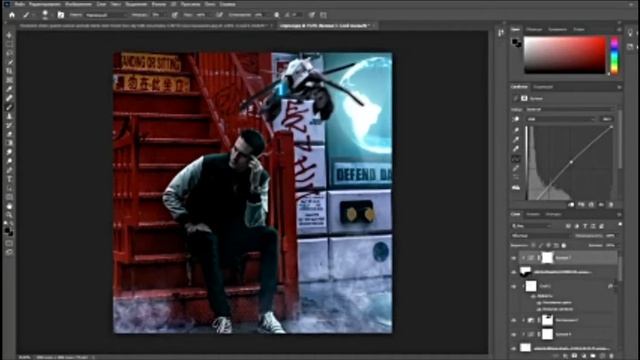Select black point eyedropper in Curves properties
The height and width of the screenshot is (360, 640).
coord(516,130)
